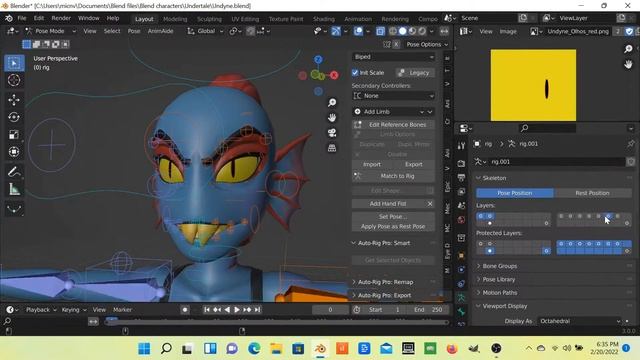Click the Import button
Image resolution: width=640 pixels, height=360 pixels.
[x=372, y=164]
